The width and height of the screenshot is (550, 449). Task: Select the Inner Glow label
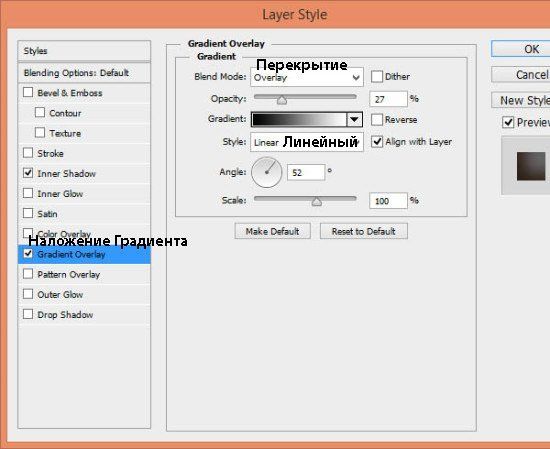(60, 194)
